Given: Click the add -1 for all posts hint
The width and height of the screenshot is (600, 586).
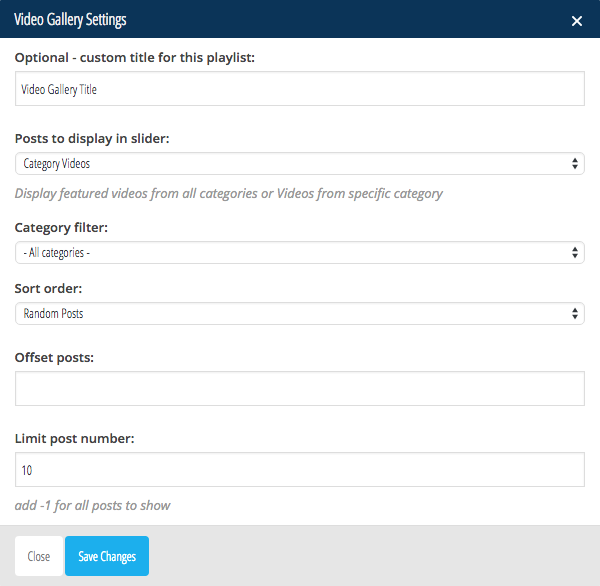Looking at the screenshot, I should tap(92, 506).
